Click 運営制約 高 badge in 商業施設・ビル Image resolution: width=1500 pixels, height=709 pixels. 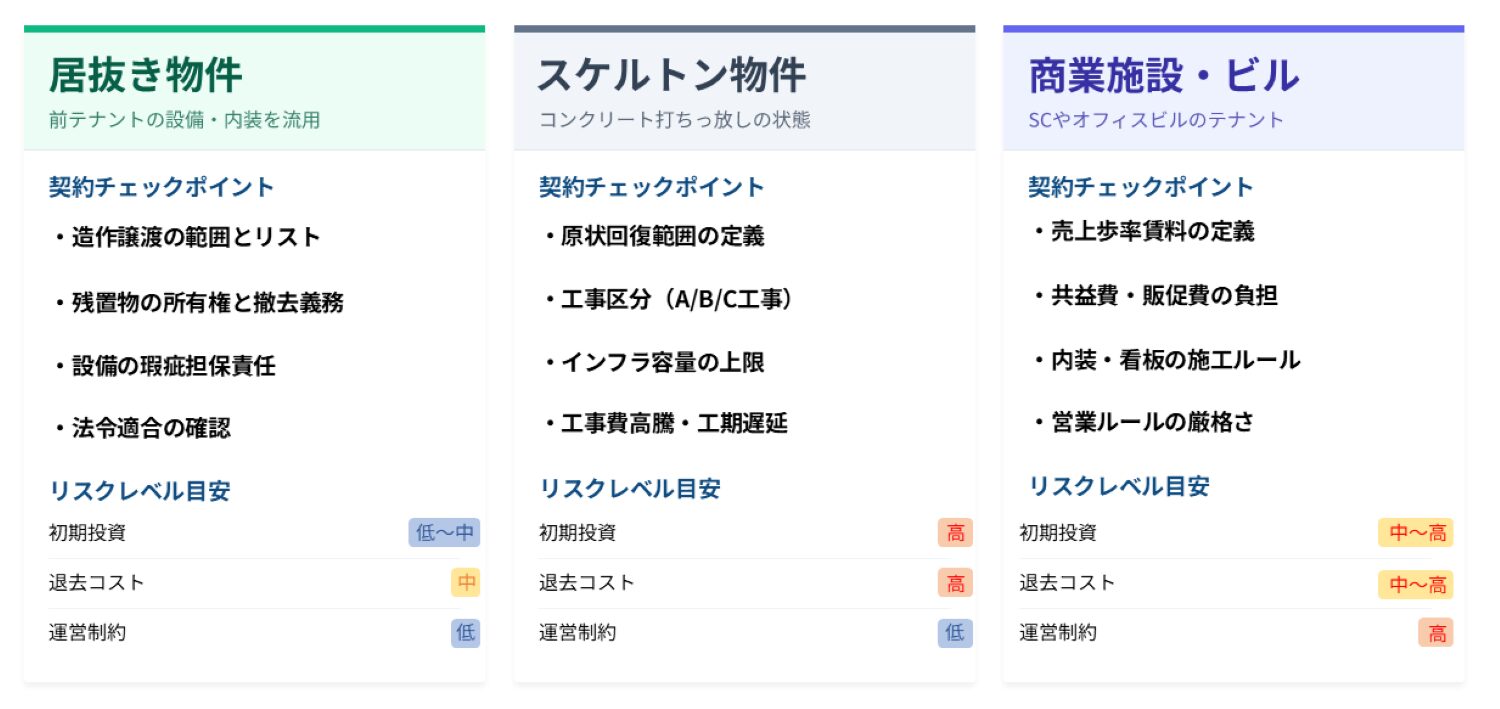click(1436, 633)
